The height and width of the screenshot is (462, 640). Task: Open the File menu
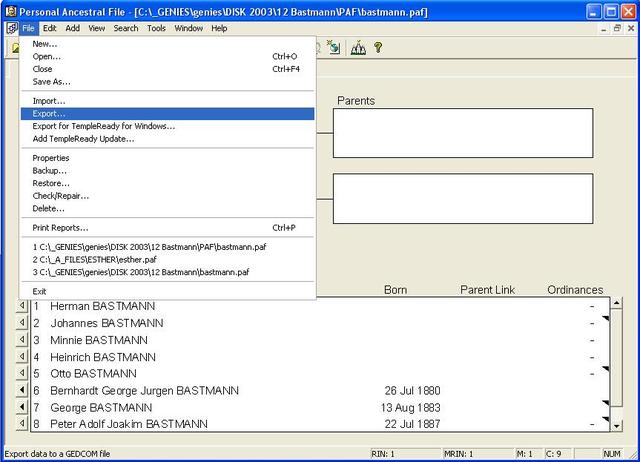click(x=28, y=28)
